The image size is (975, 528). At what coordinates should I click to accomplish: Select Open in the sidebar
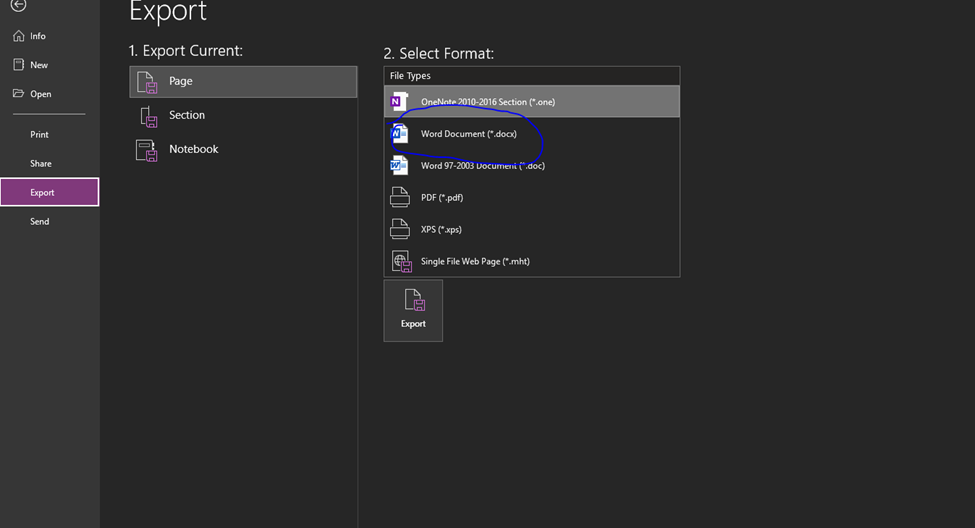click(x=49, y=94)
